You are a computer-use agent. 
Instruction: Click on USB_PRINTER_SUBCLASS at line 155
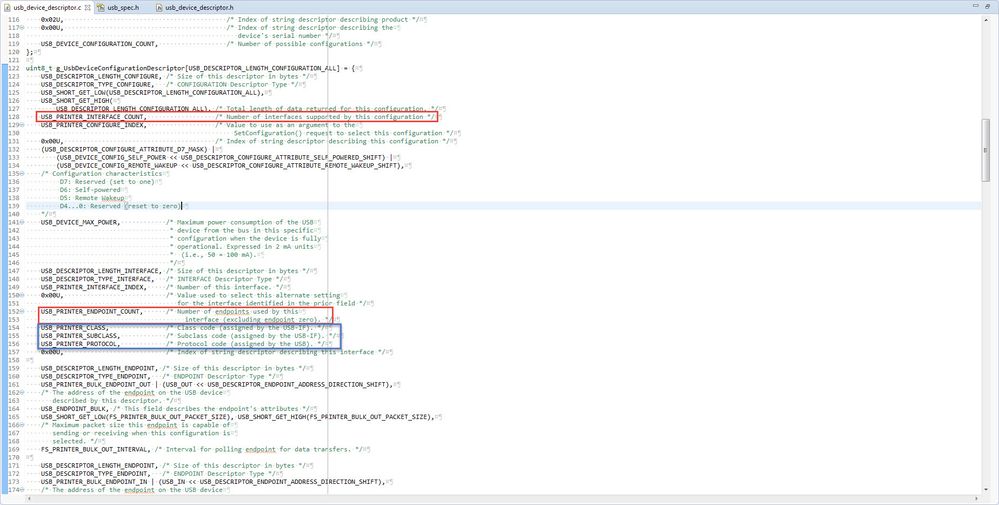80,336
